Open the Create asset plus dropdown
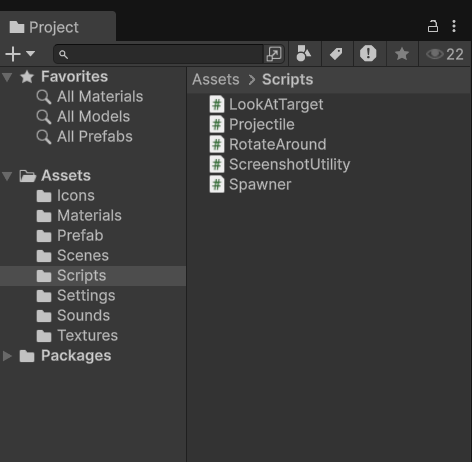The width and height of the screenshot is (472, 462). point(20,54)
